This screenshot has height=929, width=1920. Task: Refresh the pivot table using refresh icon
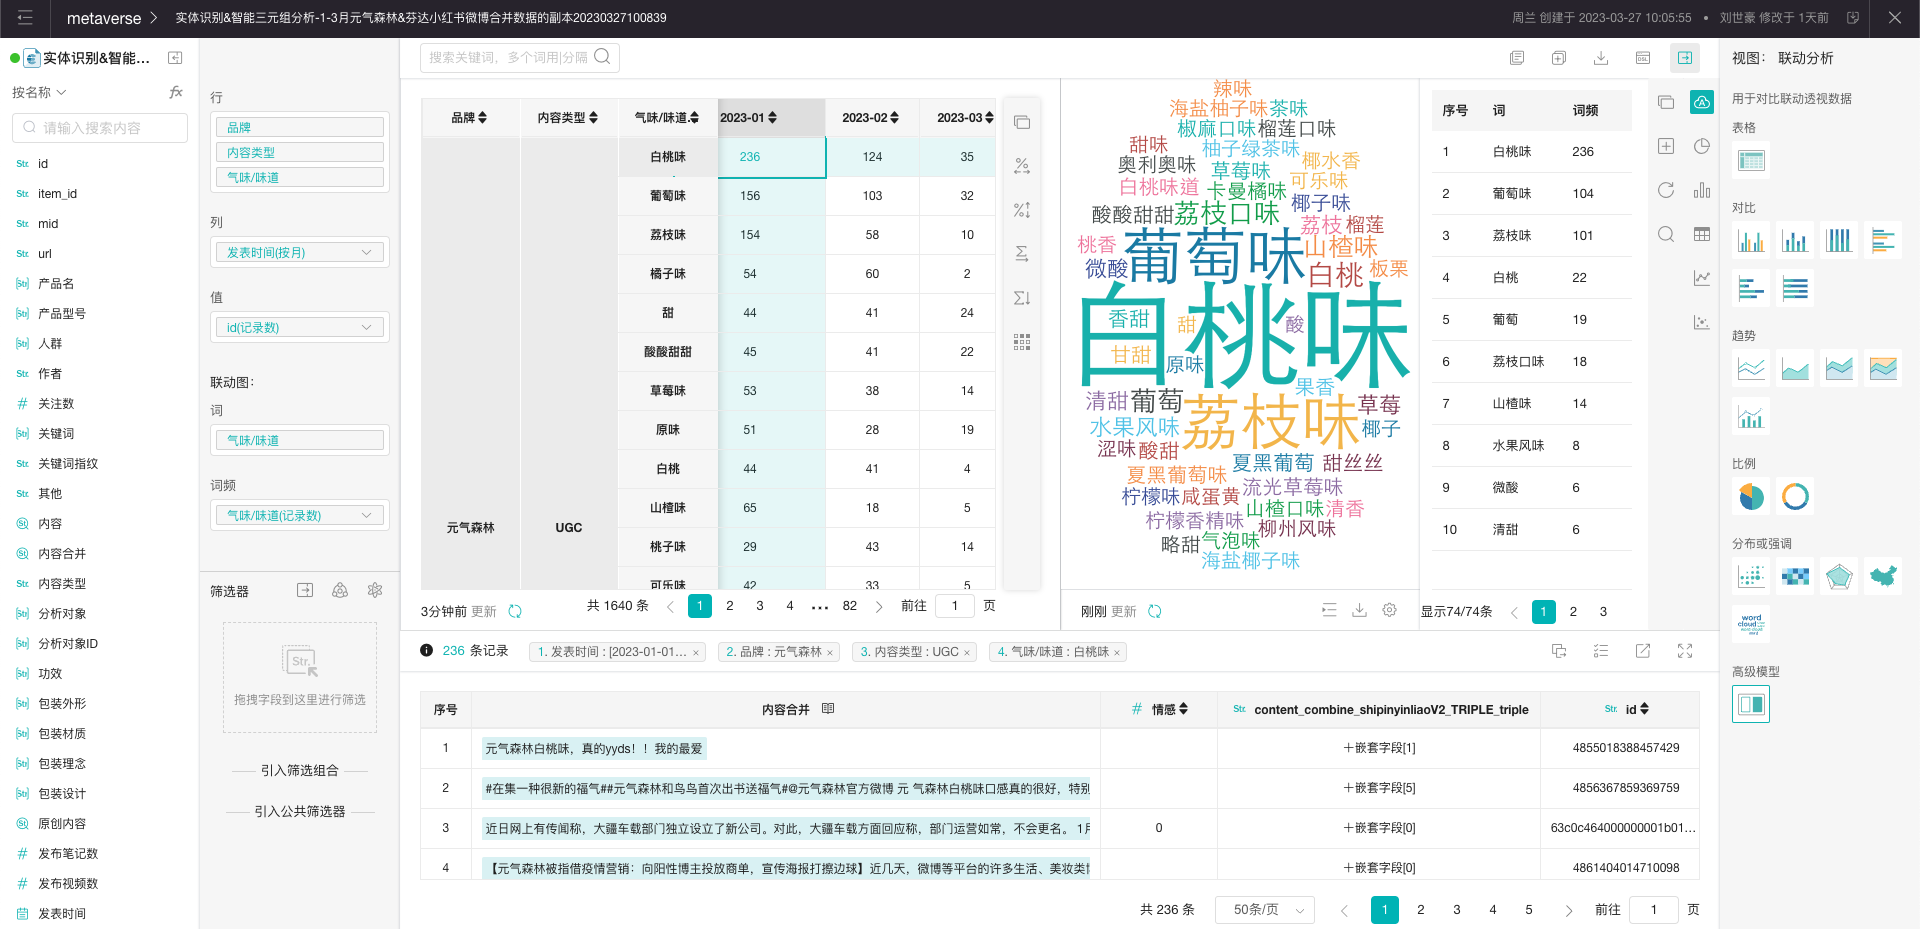pos(515,611)
